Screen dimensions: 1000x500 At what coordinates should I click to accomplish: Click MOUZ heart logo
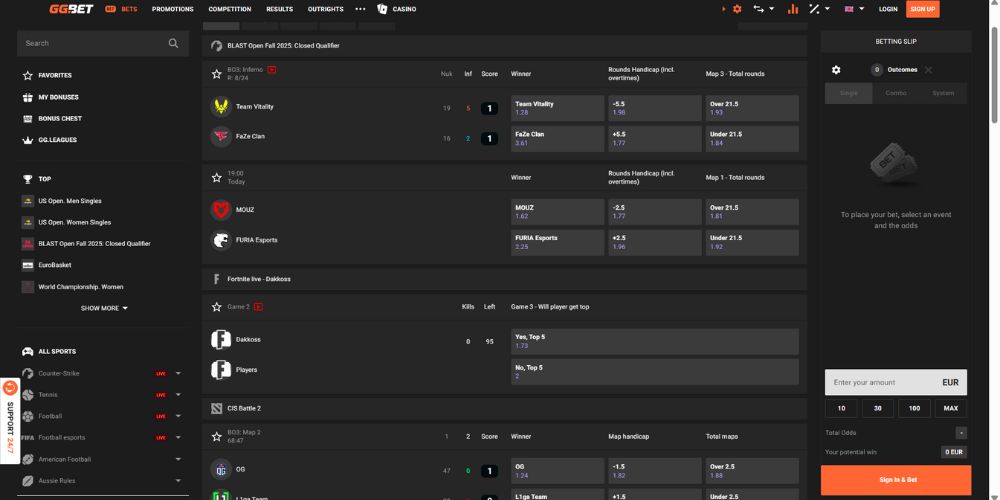point(221,210)
